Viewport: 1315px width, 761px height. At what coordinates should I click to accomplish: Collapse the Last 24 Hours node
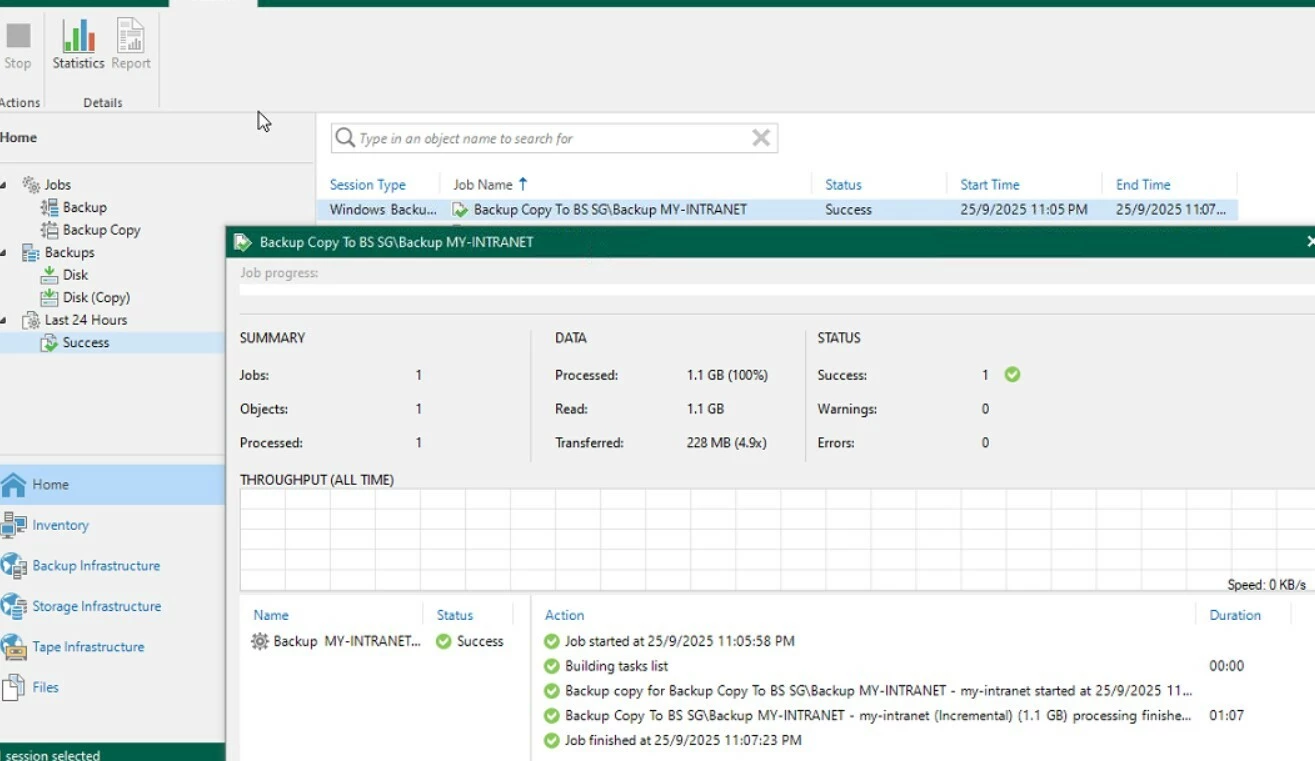(4, 321)
